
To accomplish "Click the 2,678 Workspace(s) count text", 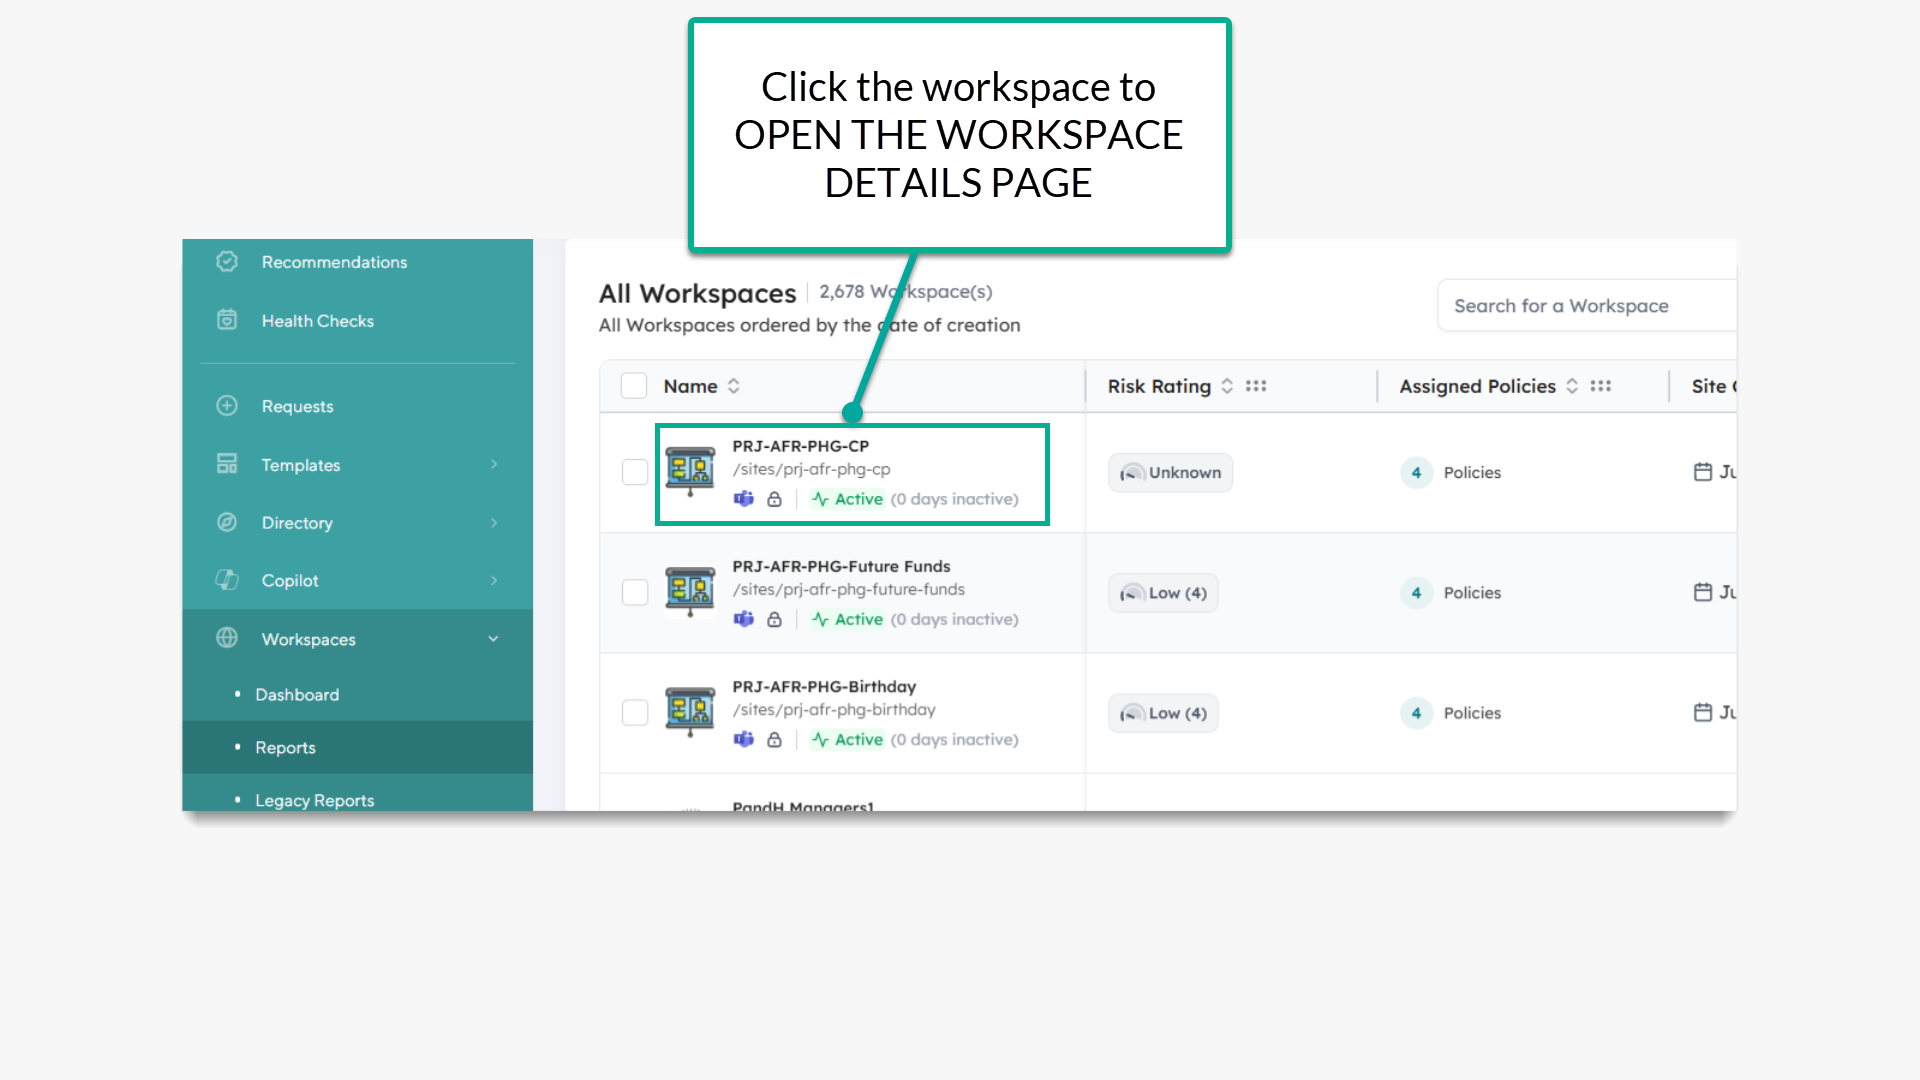I will 906,291.
